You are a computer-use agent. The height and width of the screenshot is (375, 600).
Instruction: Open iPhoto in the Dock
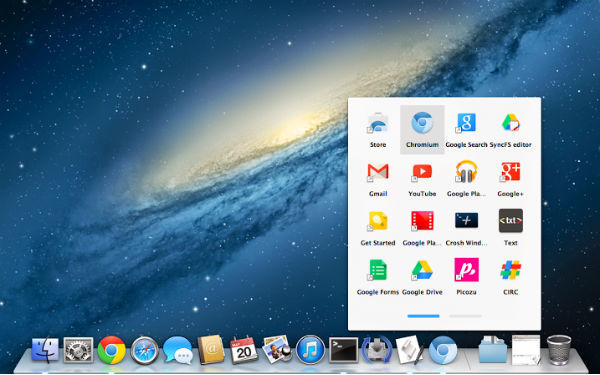click(277, 349)
